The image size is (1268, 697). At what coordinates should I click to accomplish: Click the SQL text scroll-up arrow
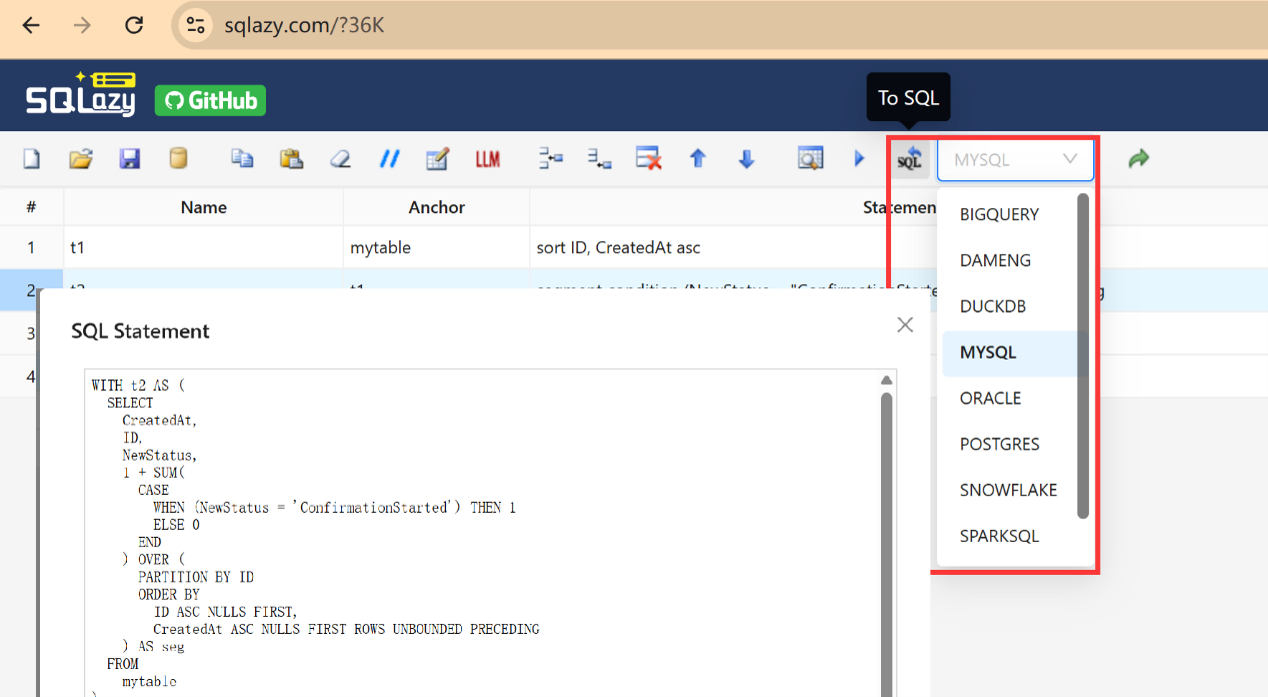(x=886, y=380)
